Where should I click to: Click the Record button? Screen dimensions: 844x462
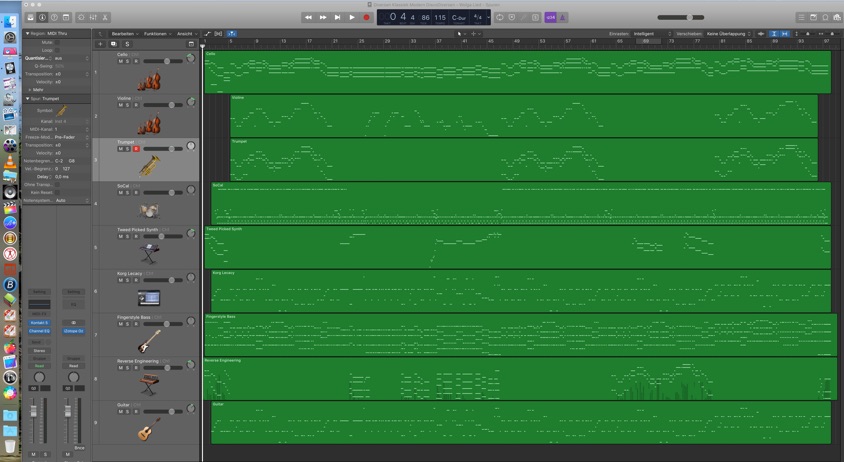click(x=367, y=17)
